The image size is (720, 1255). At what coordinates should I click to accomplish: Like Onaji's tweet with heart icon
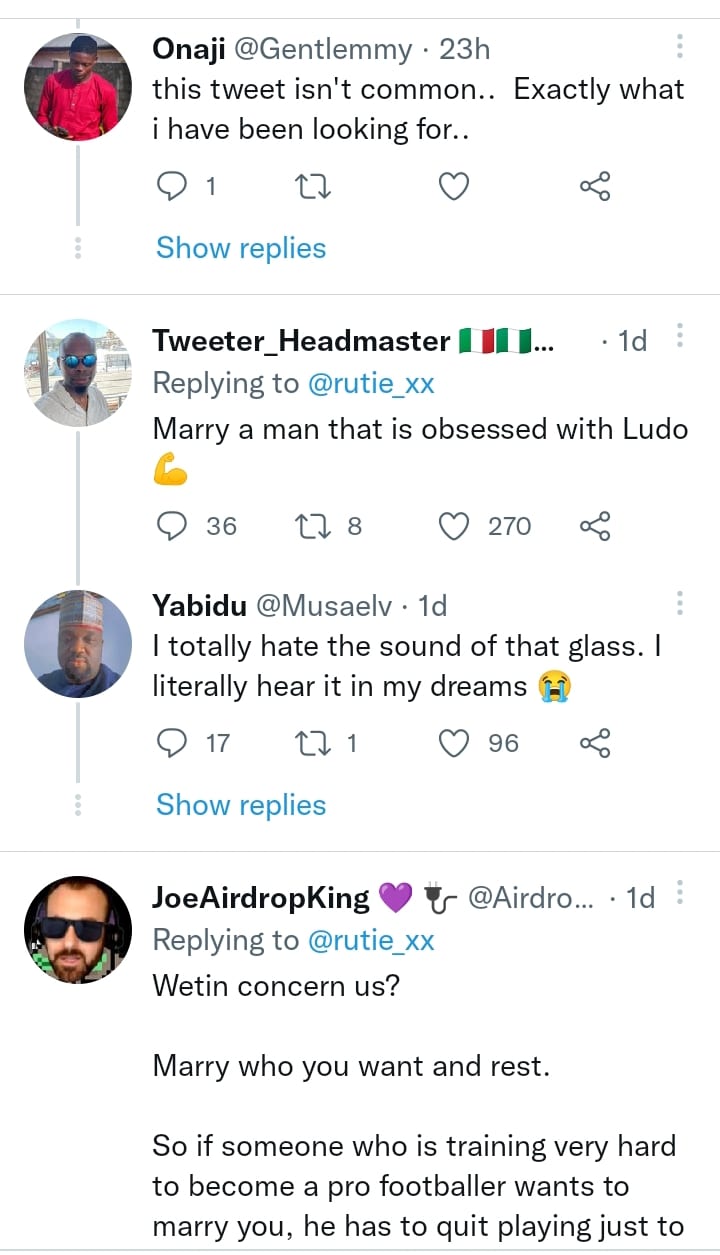coord(455,186)
